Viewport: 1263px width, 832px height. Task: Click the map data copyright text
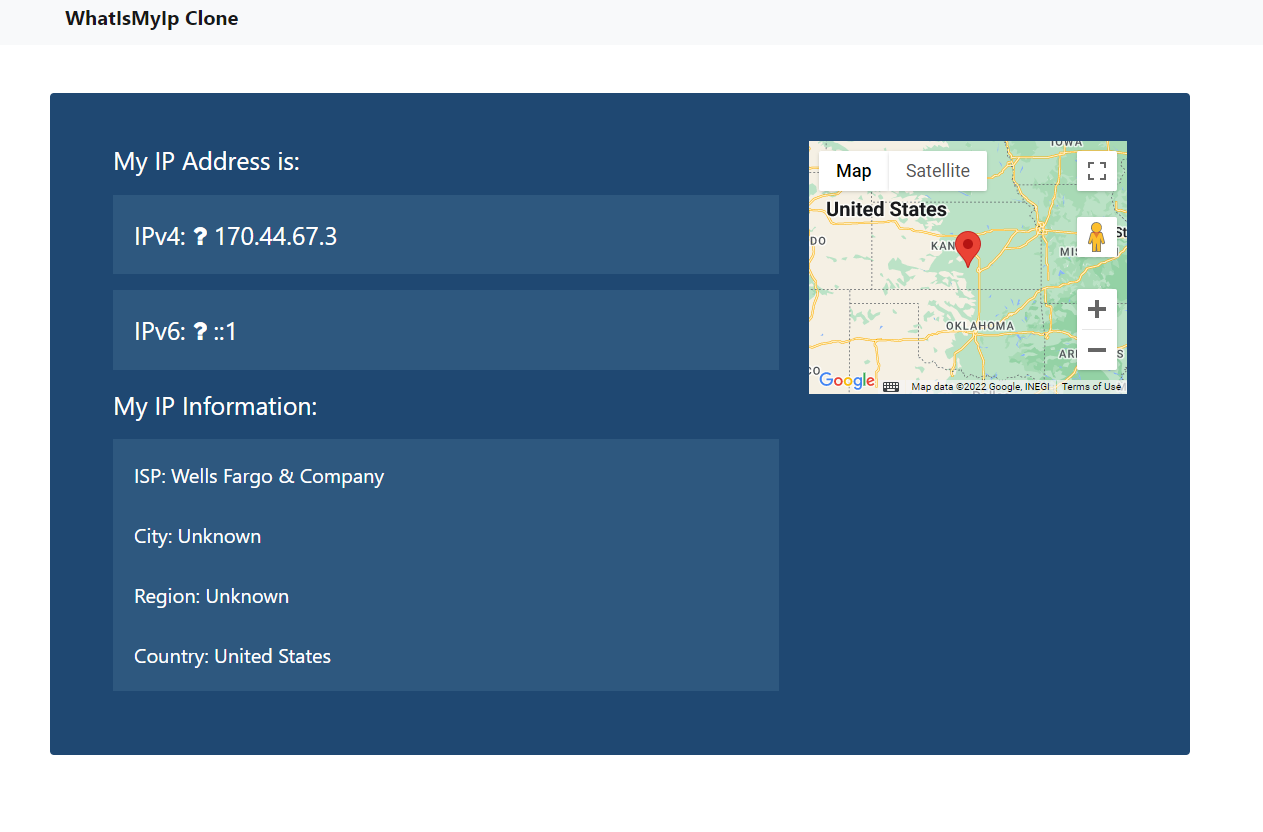980,387
